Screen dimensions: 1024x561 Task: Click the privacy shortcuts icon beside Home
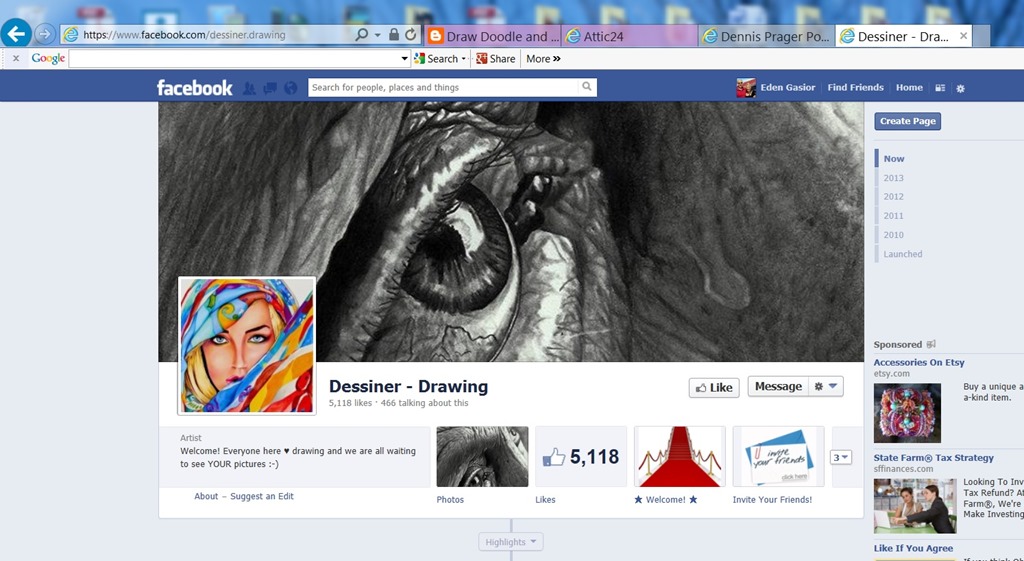click(x=940, y=88)
